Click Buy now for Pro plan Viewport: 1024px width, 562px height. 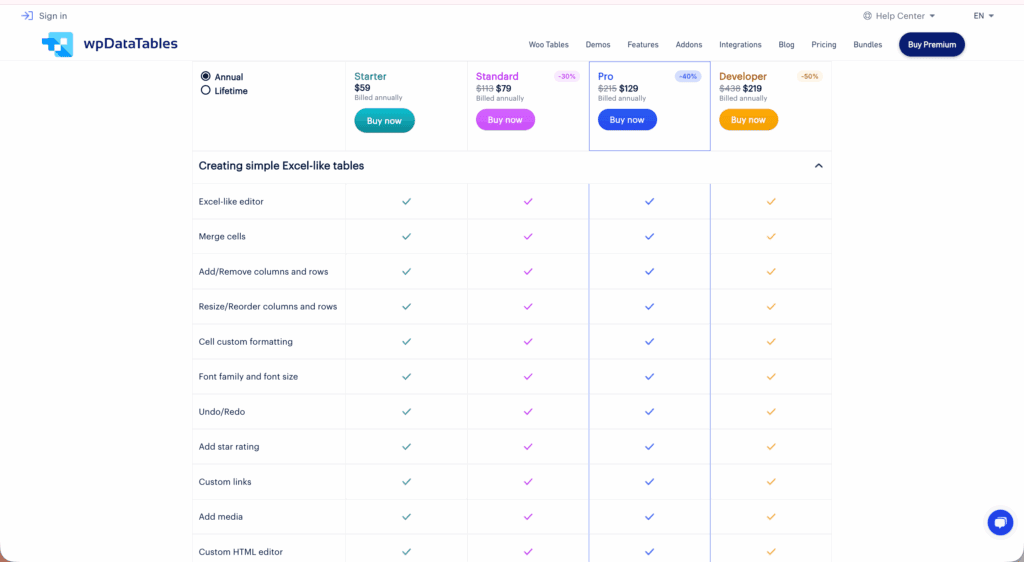click(x=627, y=120)
